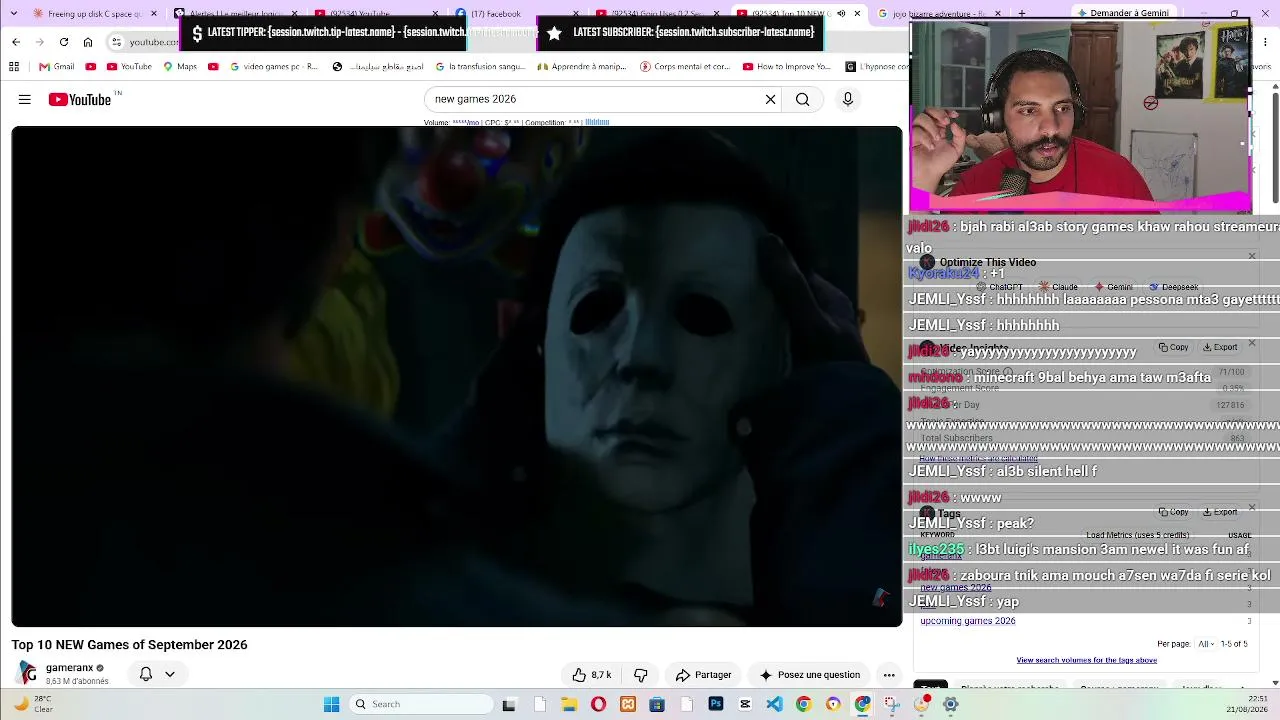The width and height of the screenshot is (1280, 720).
Task: Open the How to Improve Yo... bookmark
Action: 787,67
